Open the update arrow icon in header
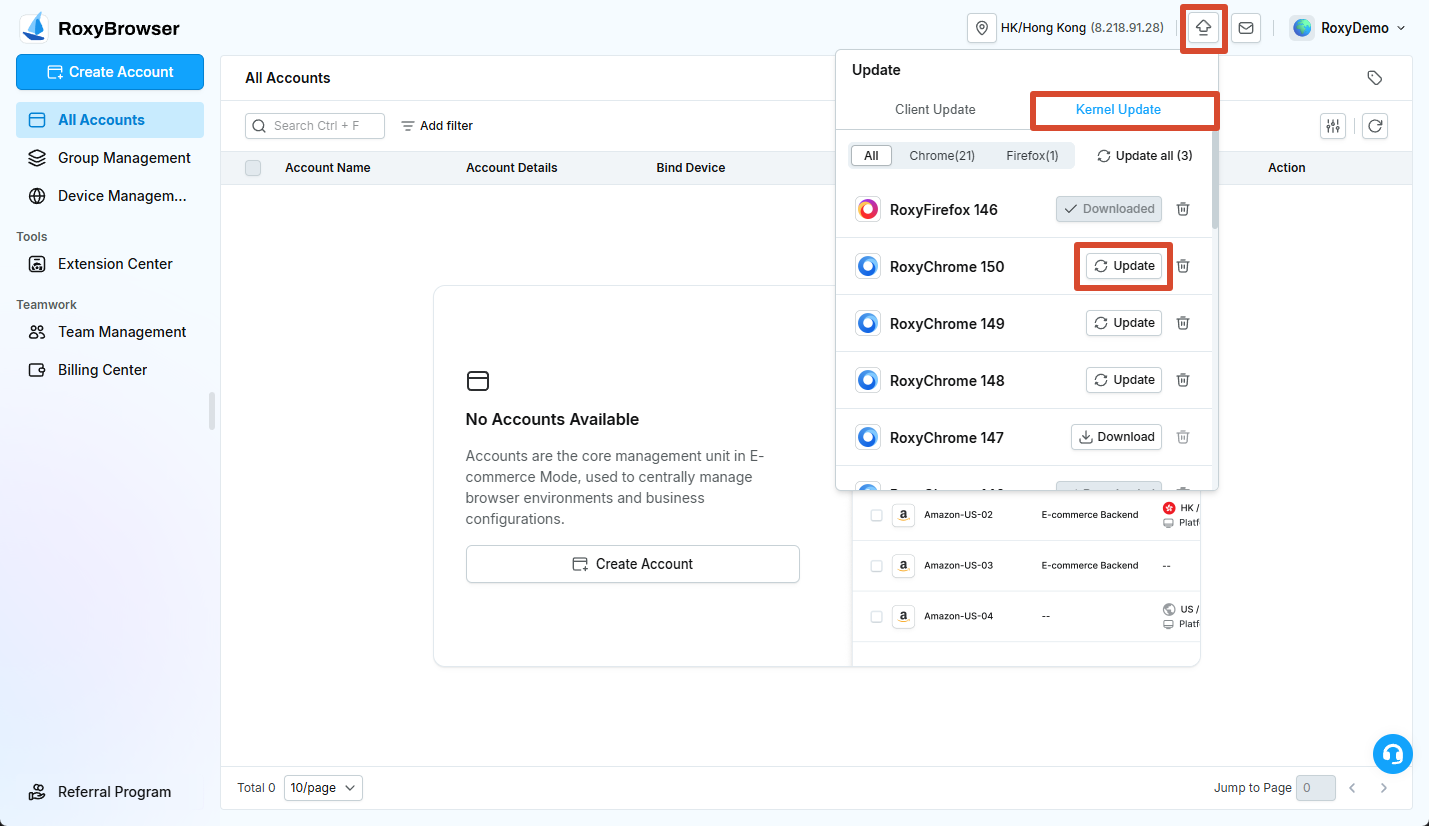This screenshot has height=826, width=1429. point(1204,28)
